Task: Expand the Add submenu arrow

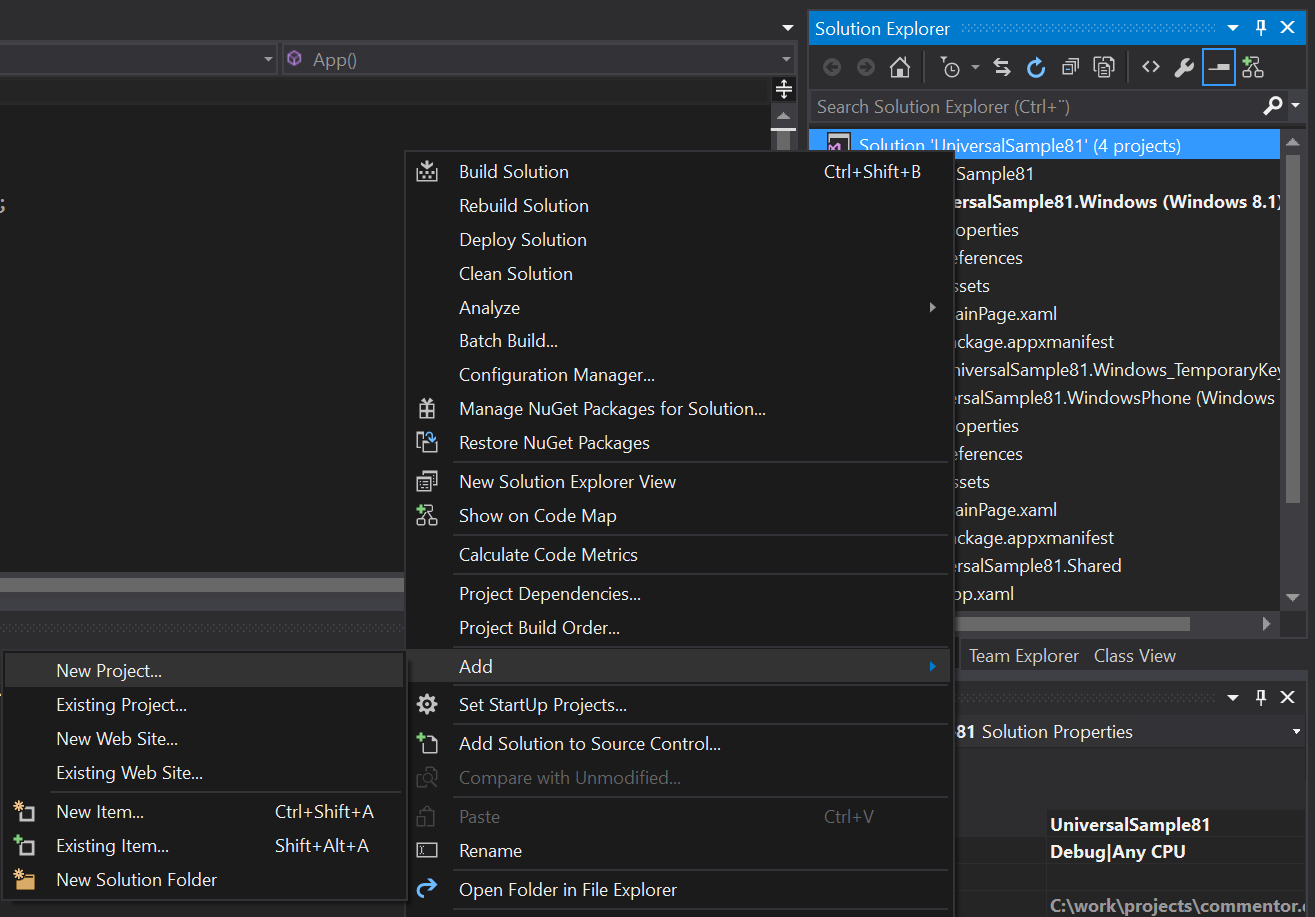Action: click(x=932, y=667)
